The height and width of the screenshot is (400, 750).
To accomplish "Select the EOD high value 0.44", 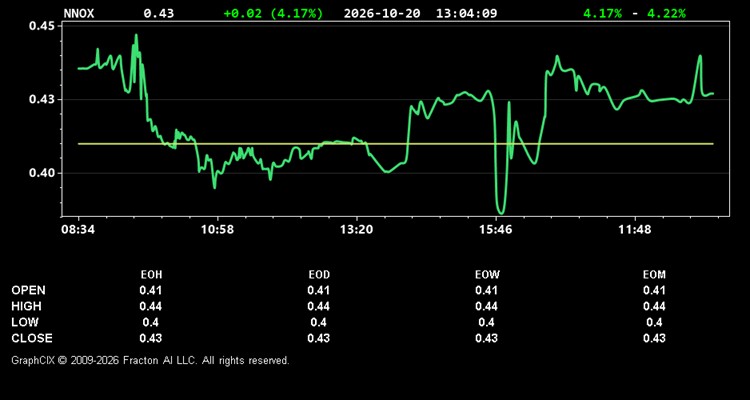I will pos(319,306).
